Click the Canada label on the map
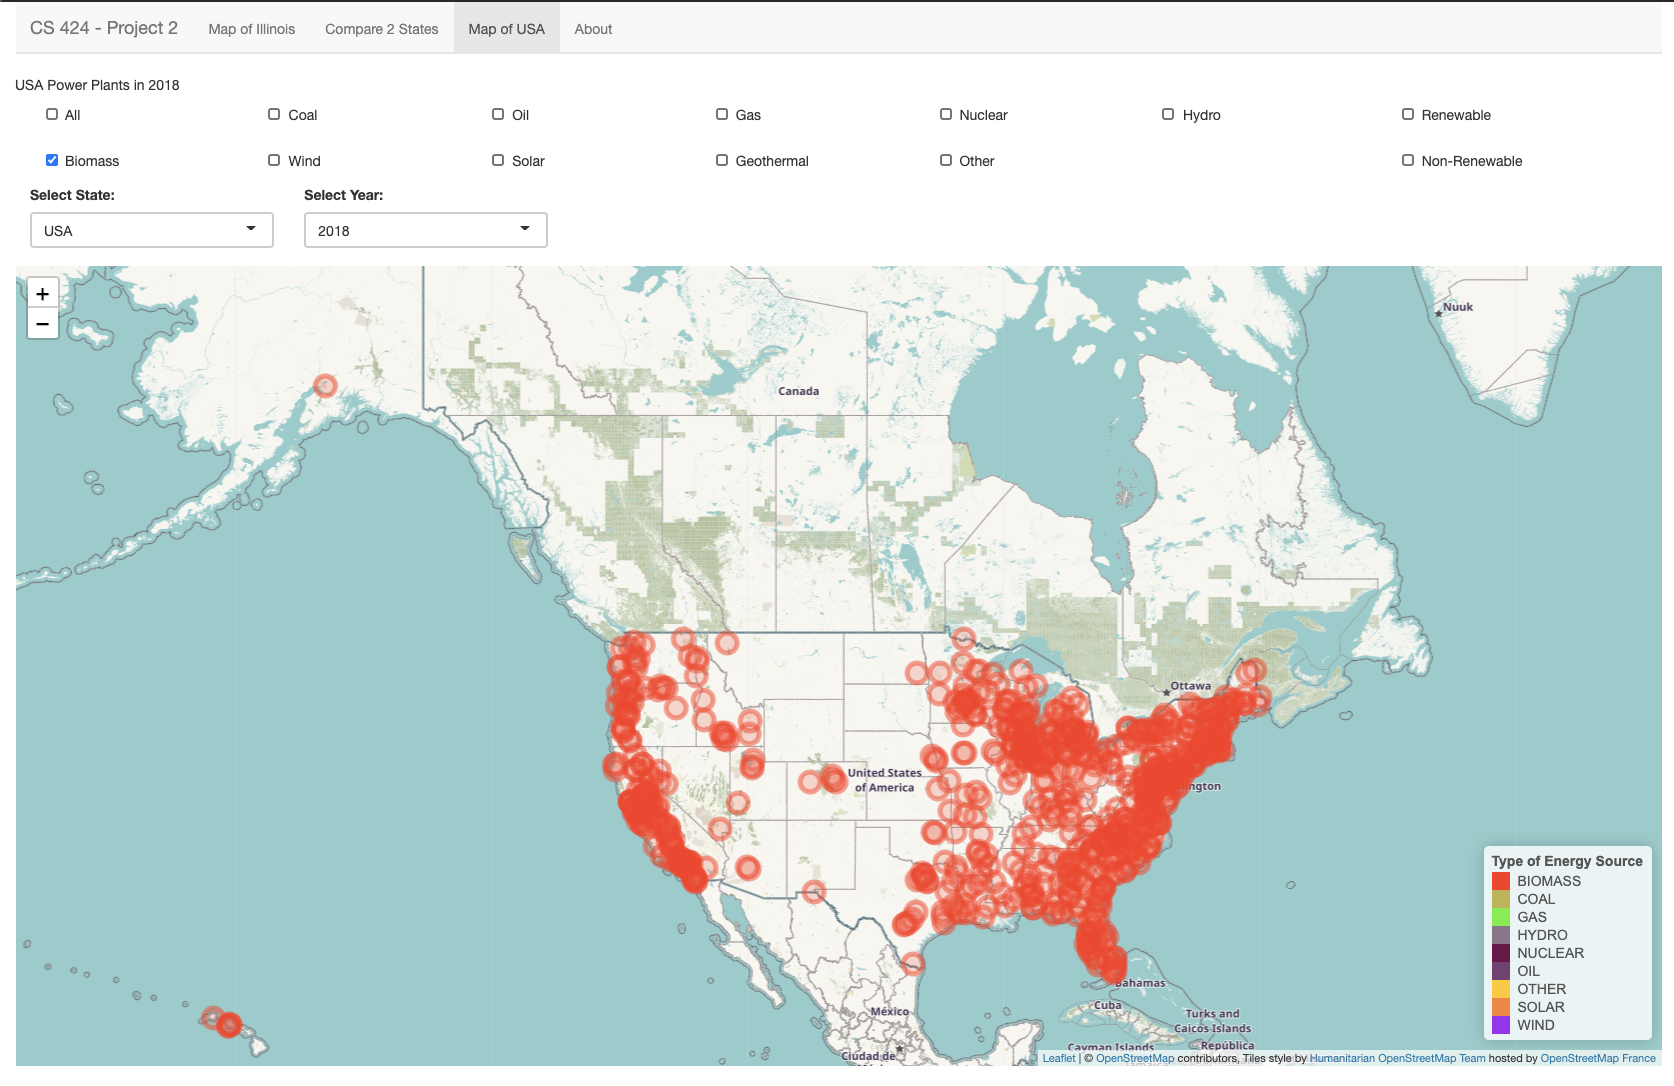 [x=799, y=391]
